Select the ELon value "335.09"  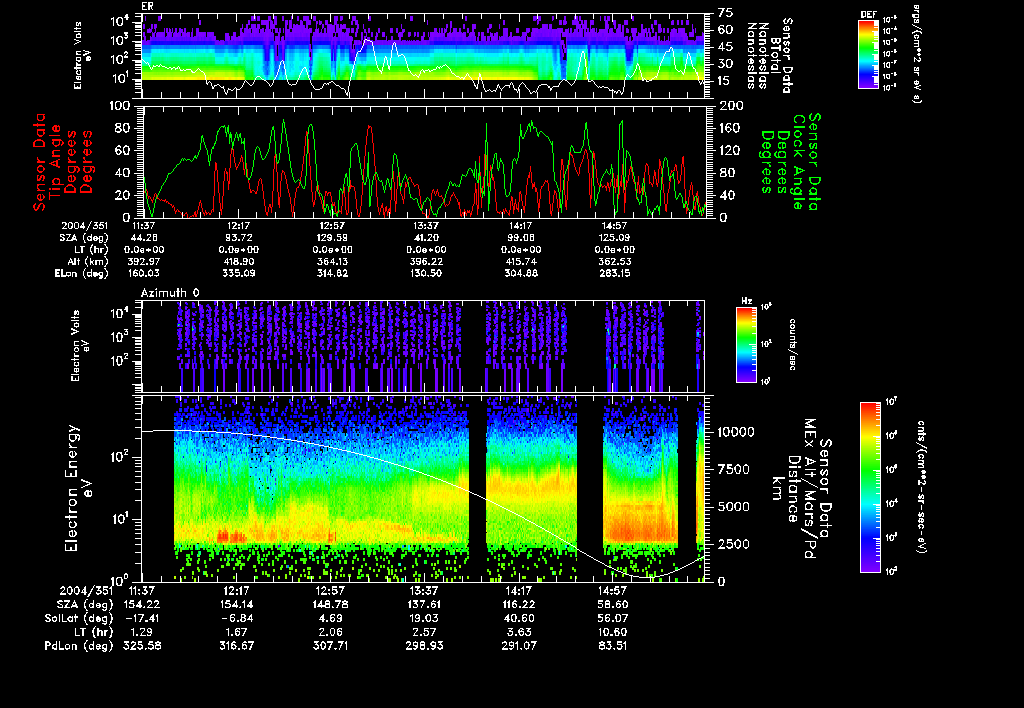(x=238, y=273)
